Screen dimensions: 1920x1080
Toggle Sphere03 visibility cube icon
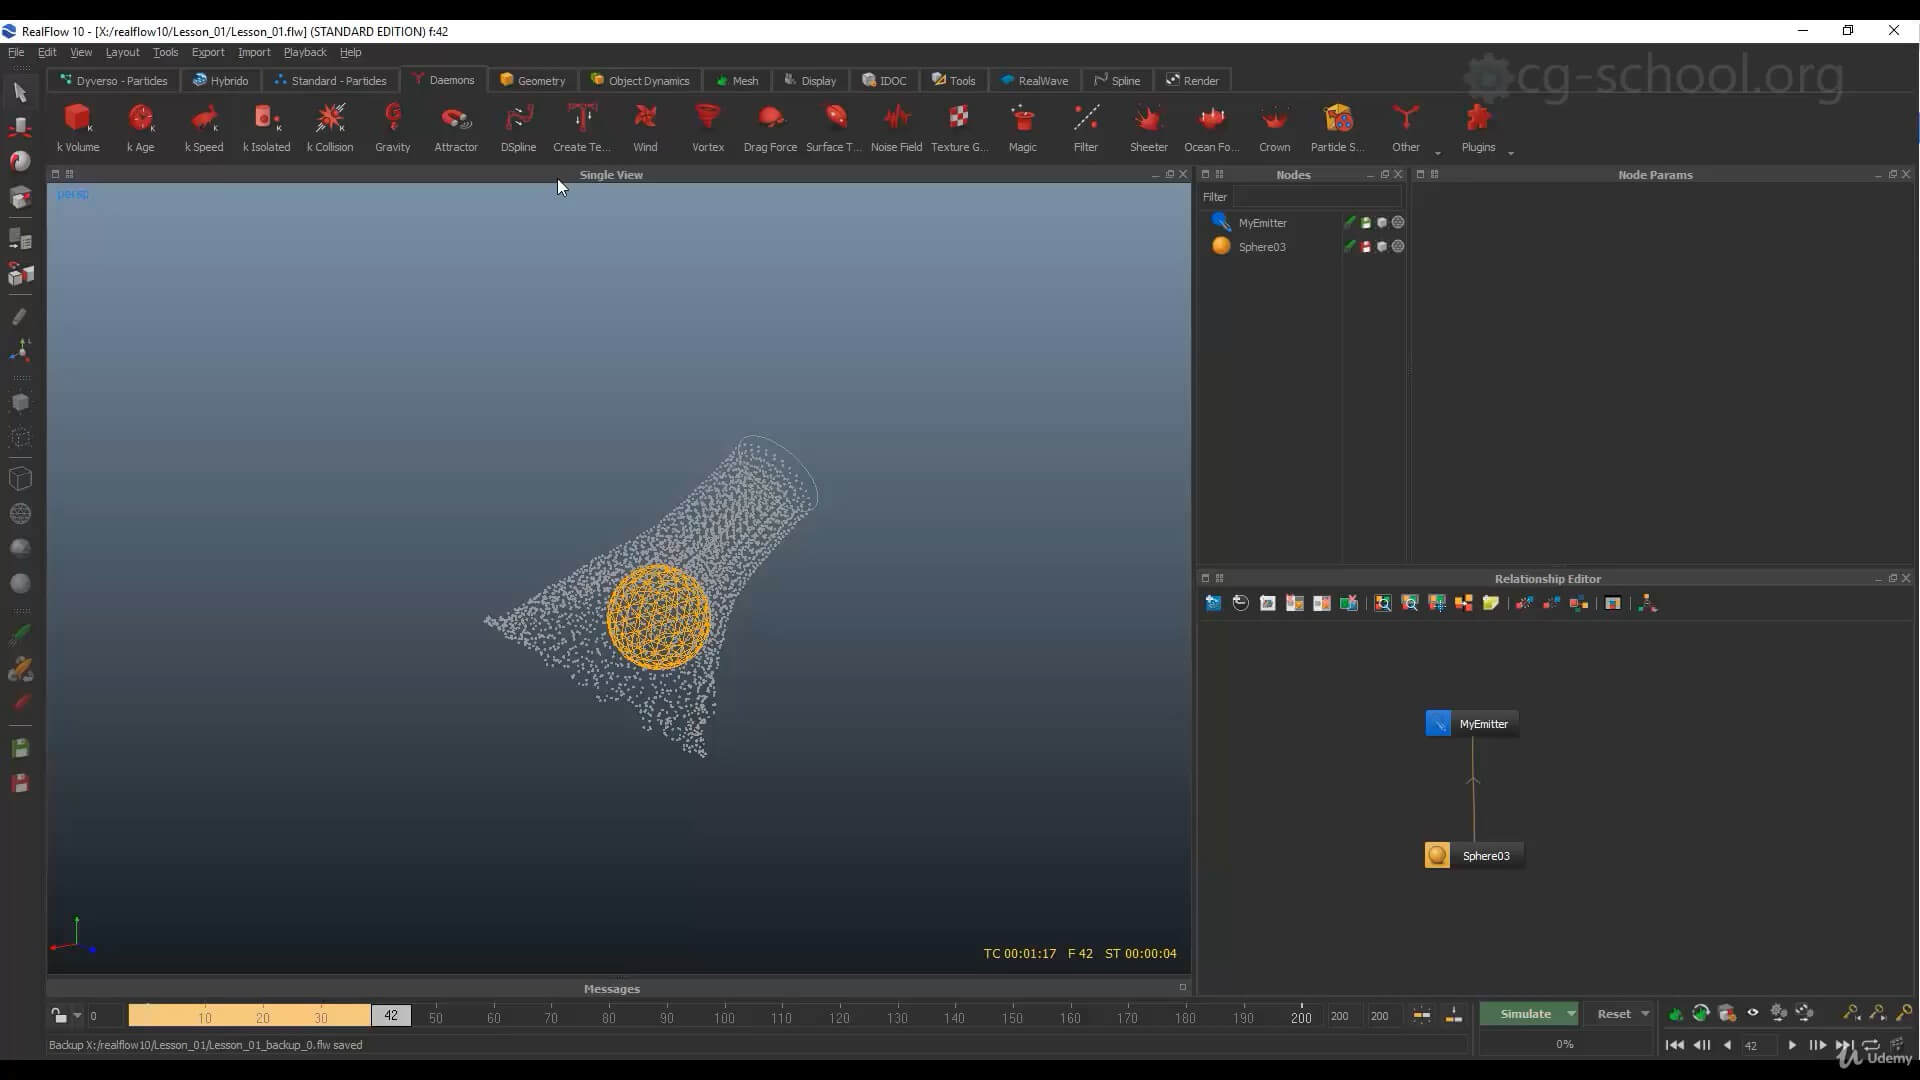pos(1382,247)
